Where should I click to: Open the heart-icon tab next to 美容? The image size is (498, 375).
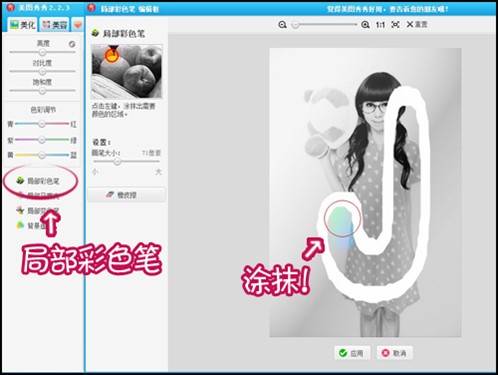[78, 25]
